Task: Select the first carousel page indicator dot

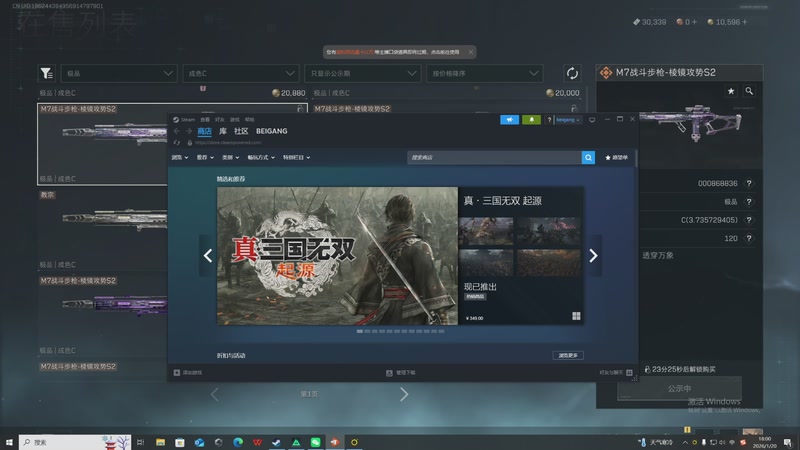Action: (360, 332)
